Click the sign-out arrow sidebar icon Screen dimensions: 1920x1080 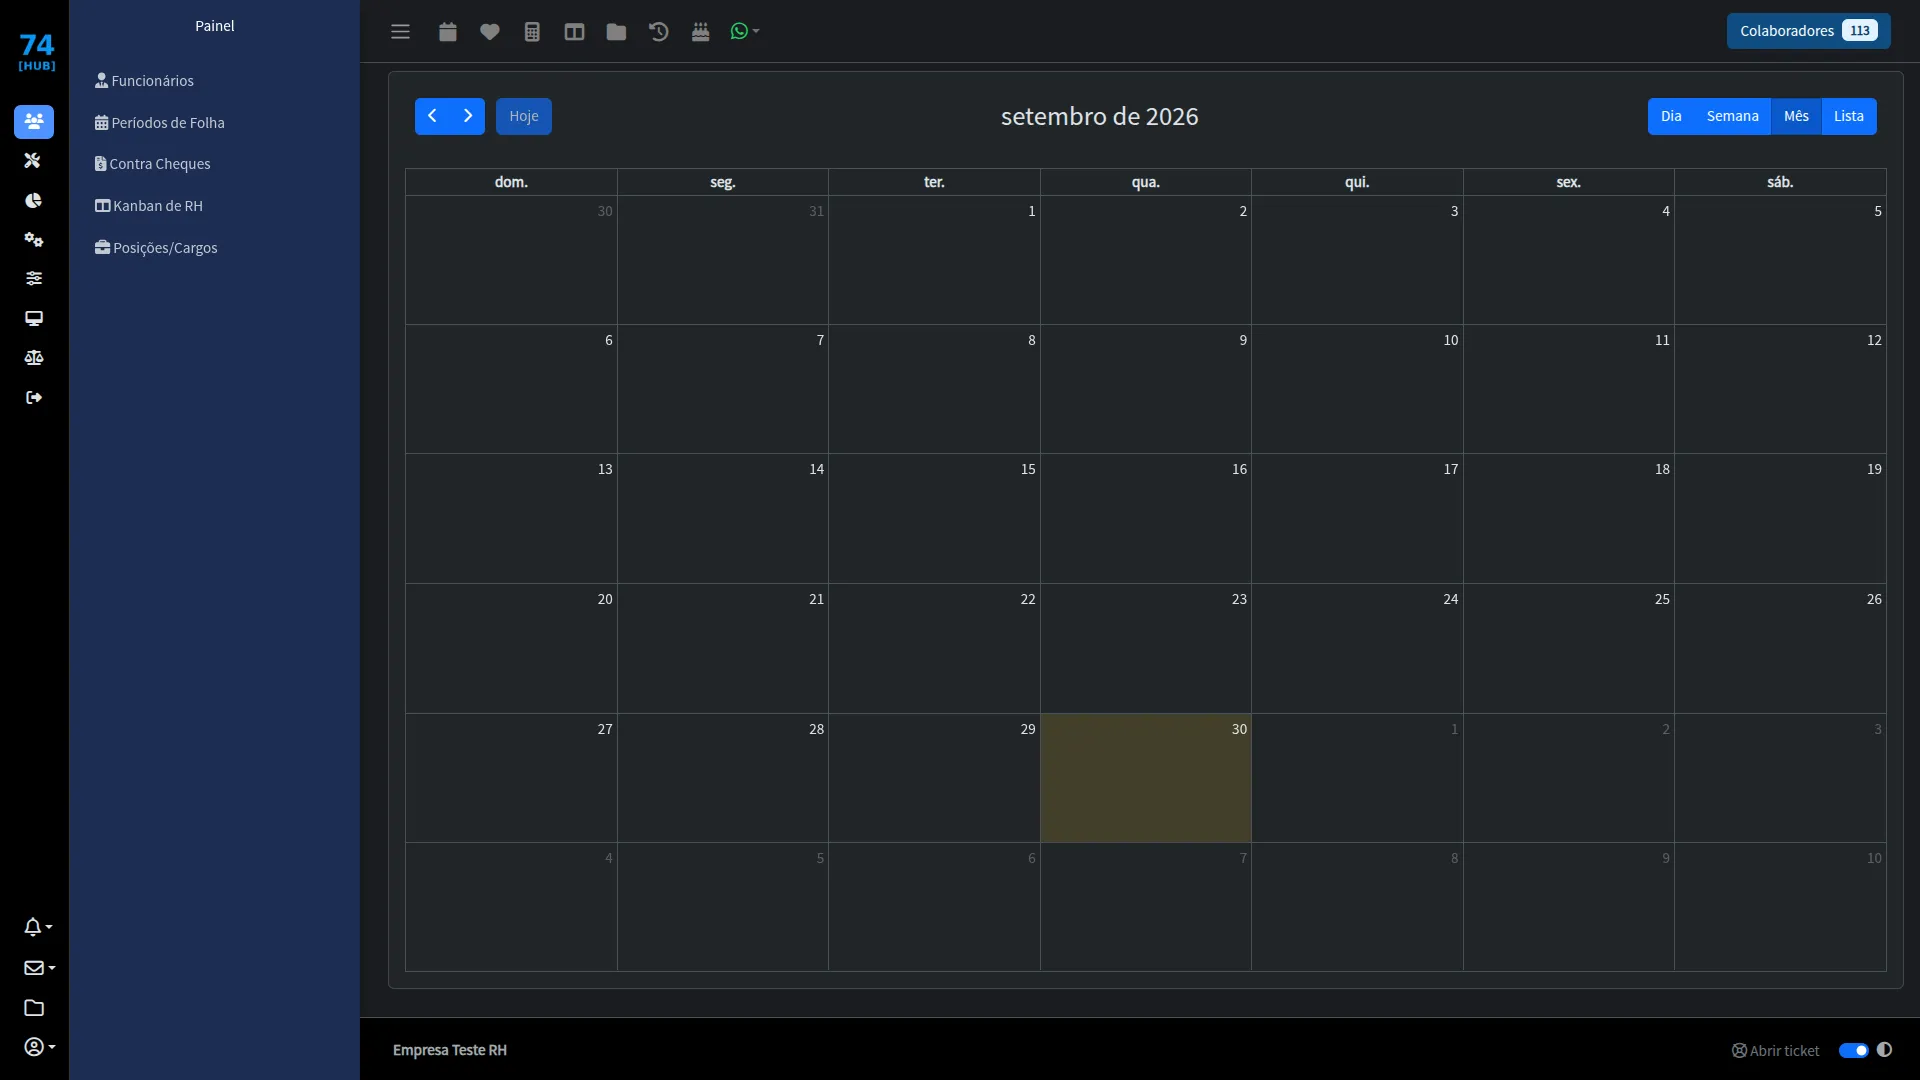coord(33,397)
